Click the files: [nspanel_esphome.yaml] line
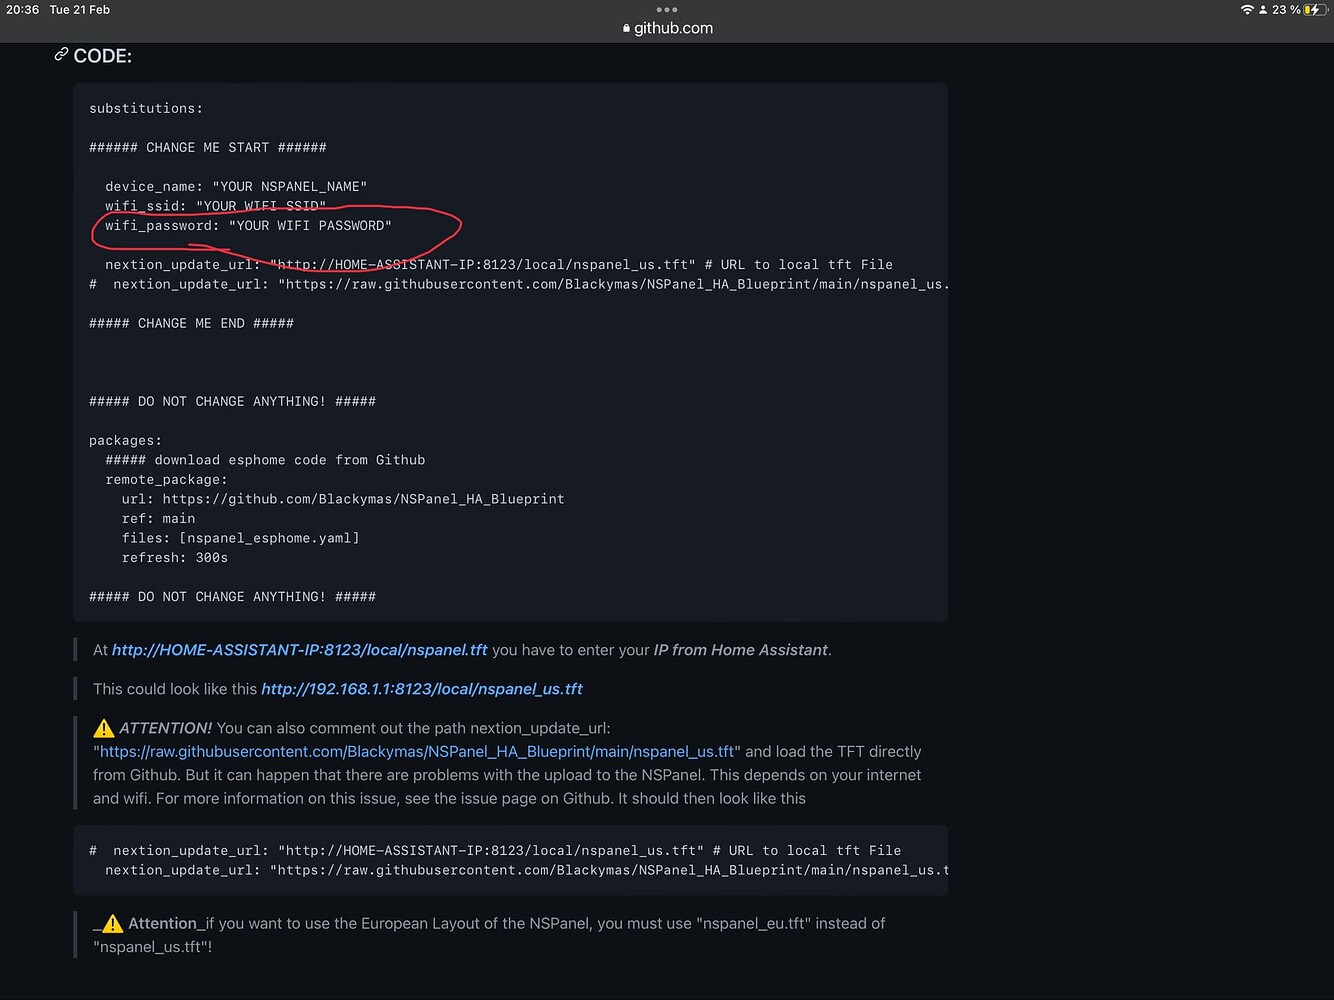 (x=240, y=538)
